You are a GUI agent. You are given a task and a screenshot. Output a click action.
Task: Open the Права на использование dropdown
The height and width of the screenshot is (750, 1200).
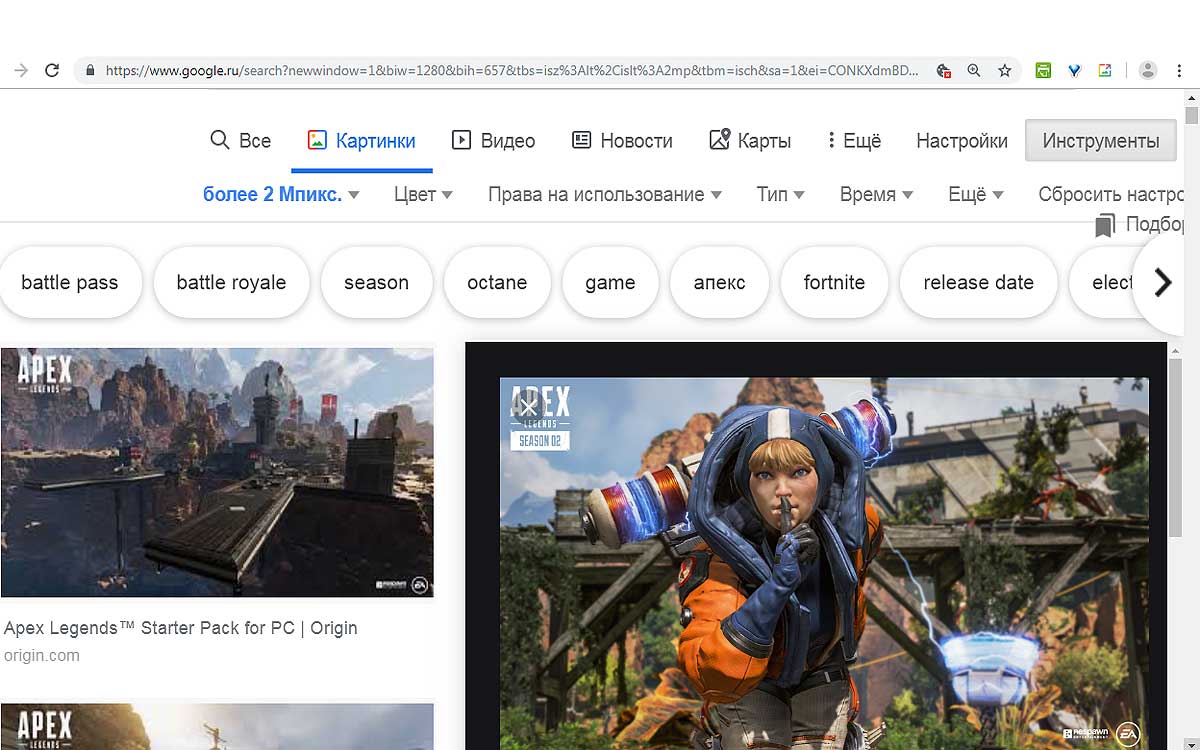click(605, 195)
